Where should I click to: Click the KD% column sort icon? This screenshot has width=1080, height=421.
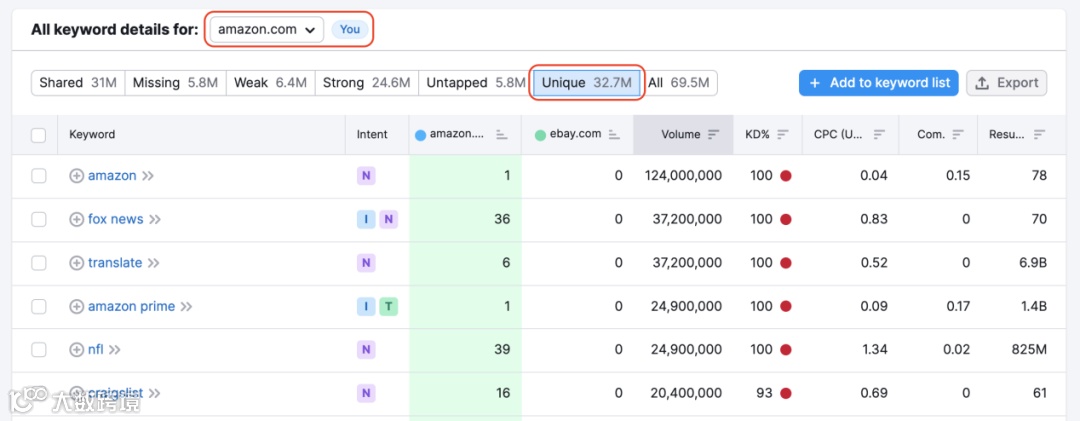pos(782,134)
